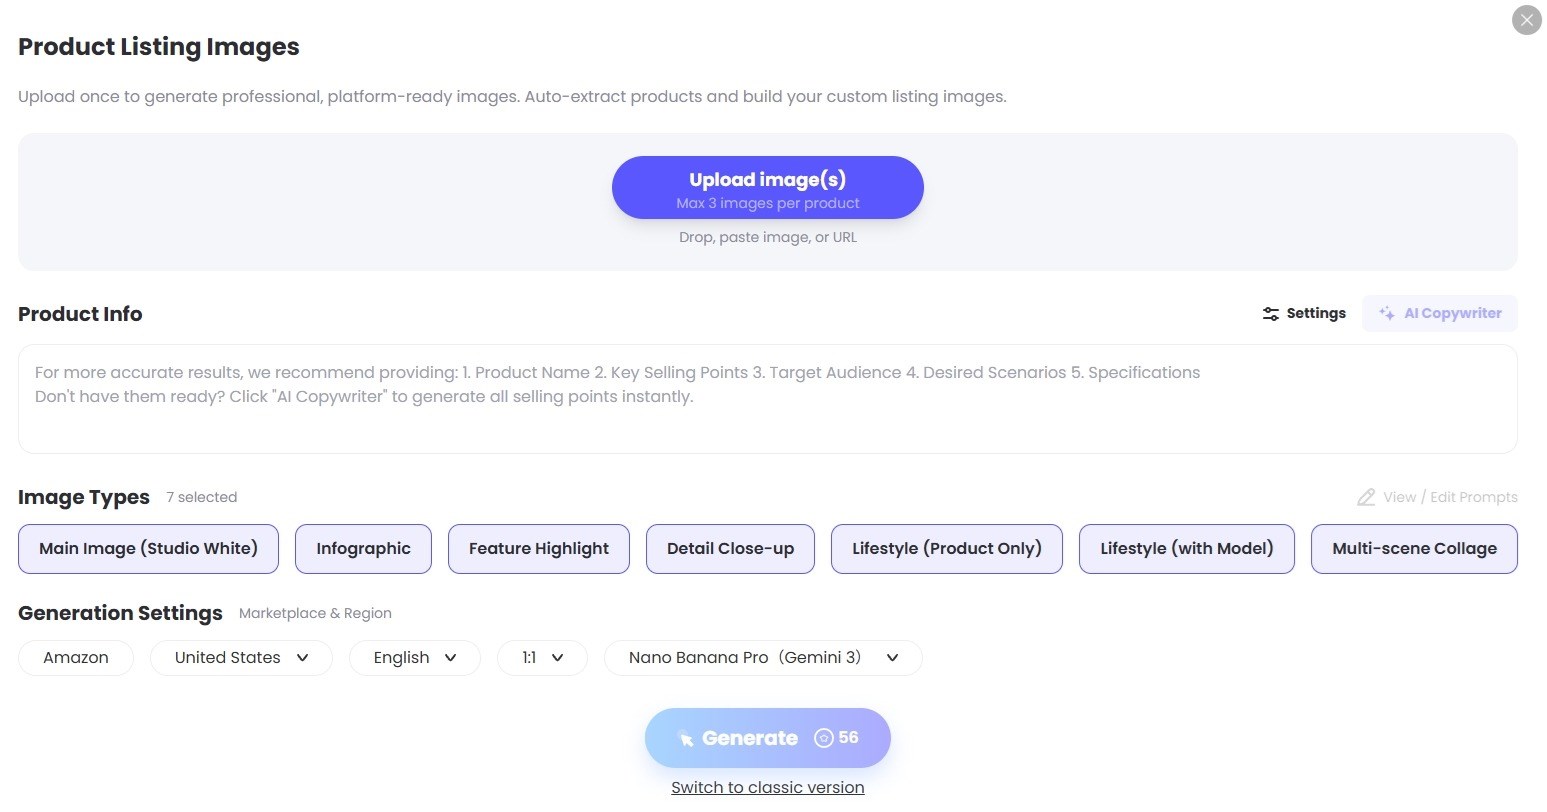
Task: Expand the Nano Banana Pro model dropdown
Action: 763,658
